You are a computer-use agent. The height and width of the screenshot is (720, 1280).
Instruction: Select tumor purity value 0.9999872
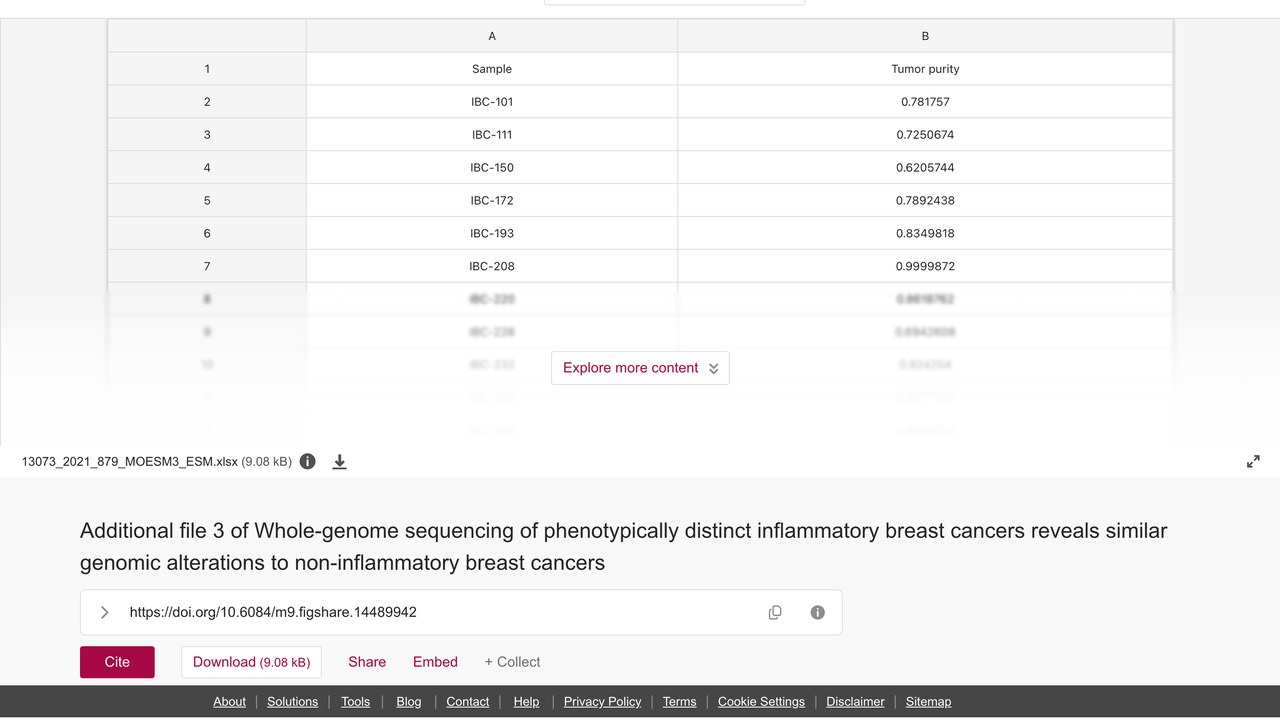(925, 267)
